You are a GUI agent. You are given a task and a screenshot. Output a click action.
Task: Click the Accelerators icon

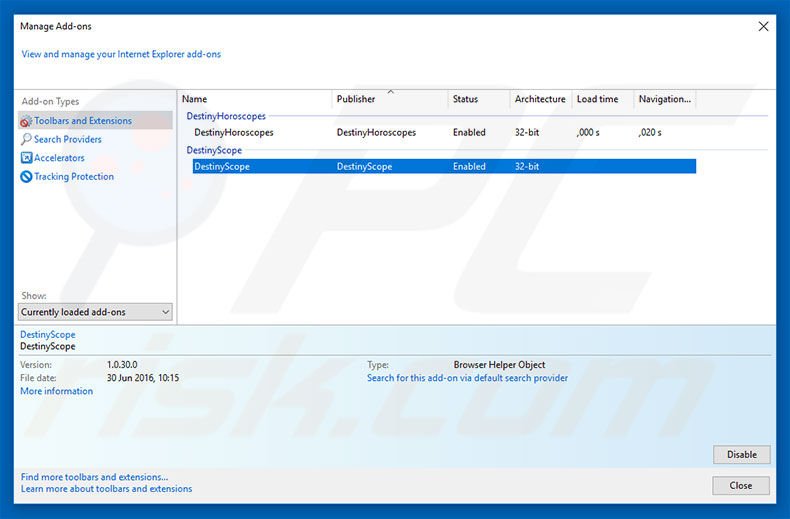coord(26,158)
